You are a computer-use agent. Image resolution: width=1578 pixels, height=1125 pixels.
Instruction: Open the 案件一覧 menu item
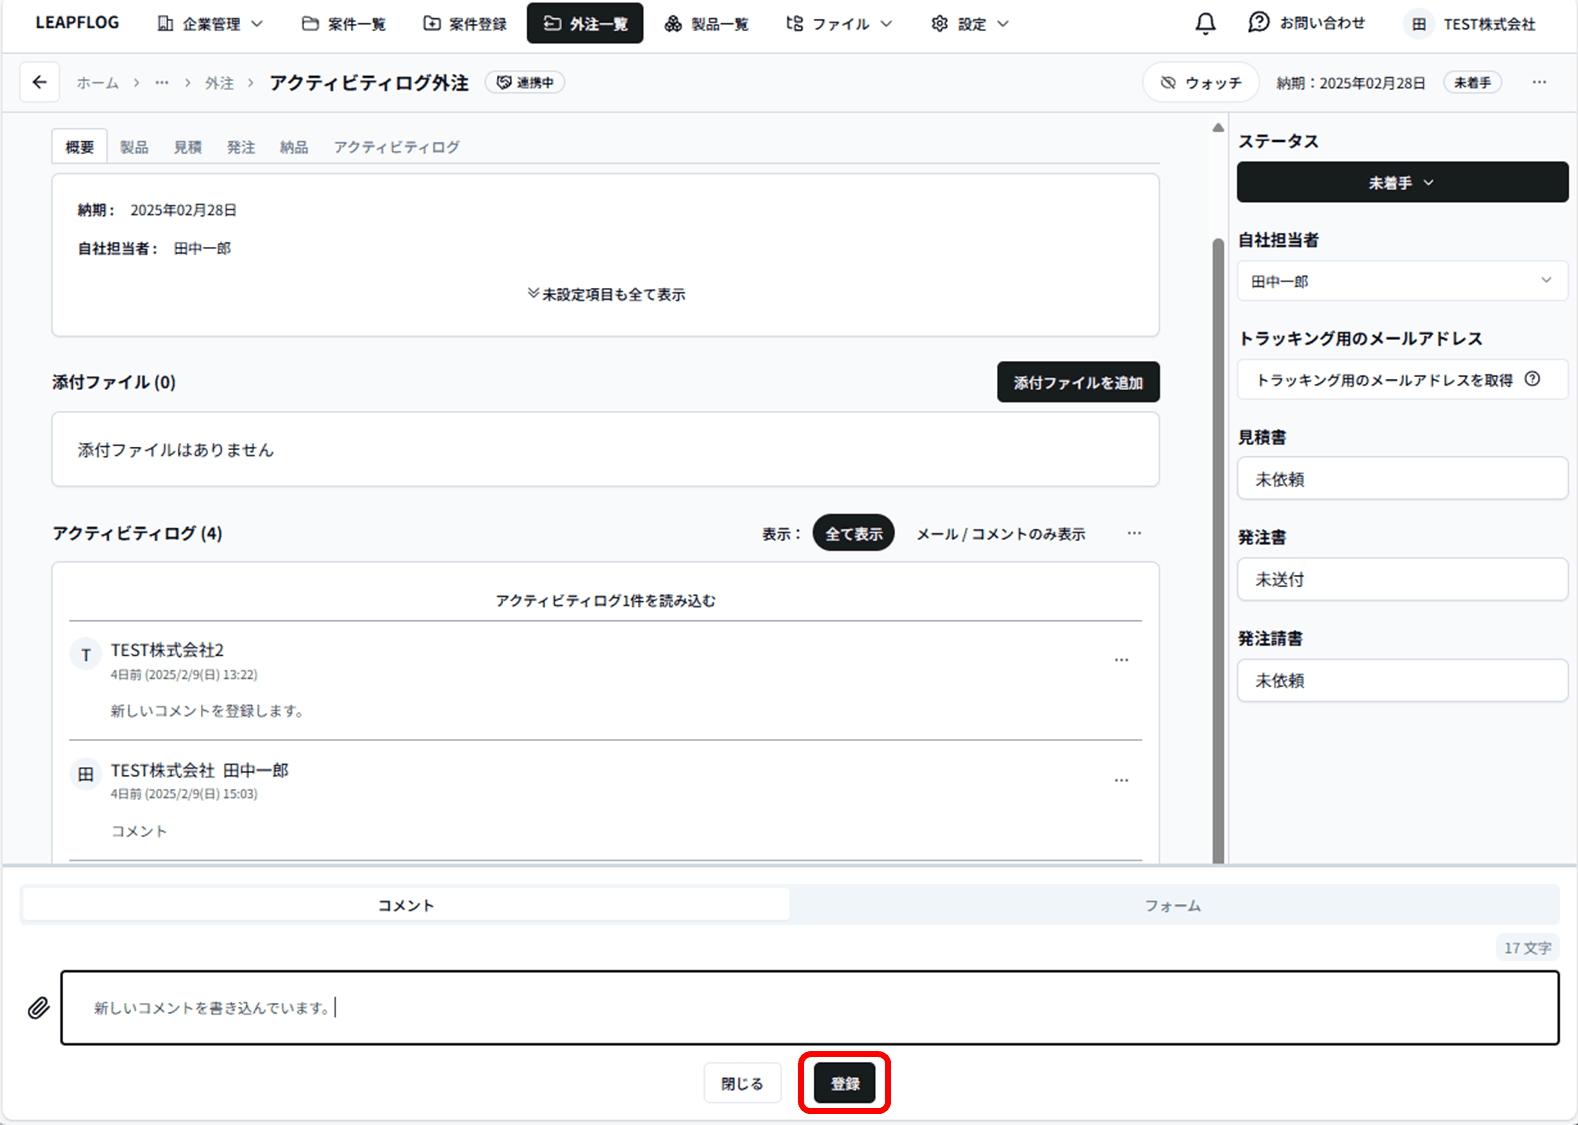[344, 24]
